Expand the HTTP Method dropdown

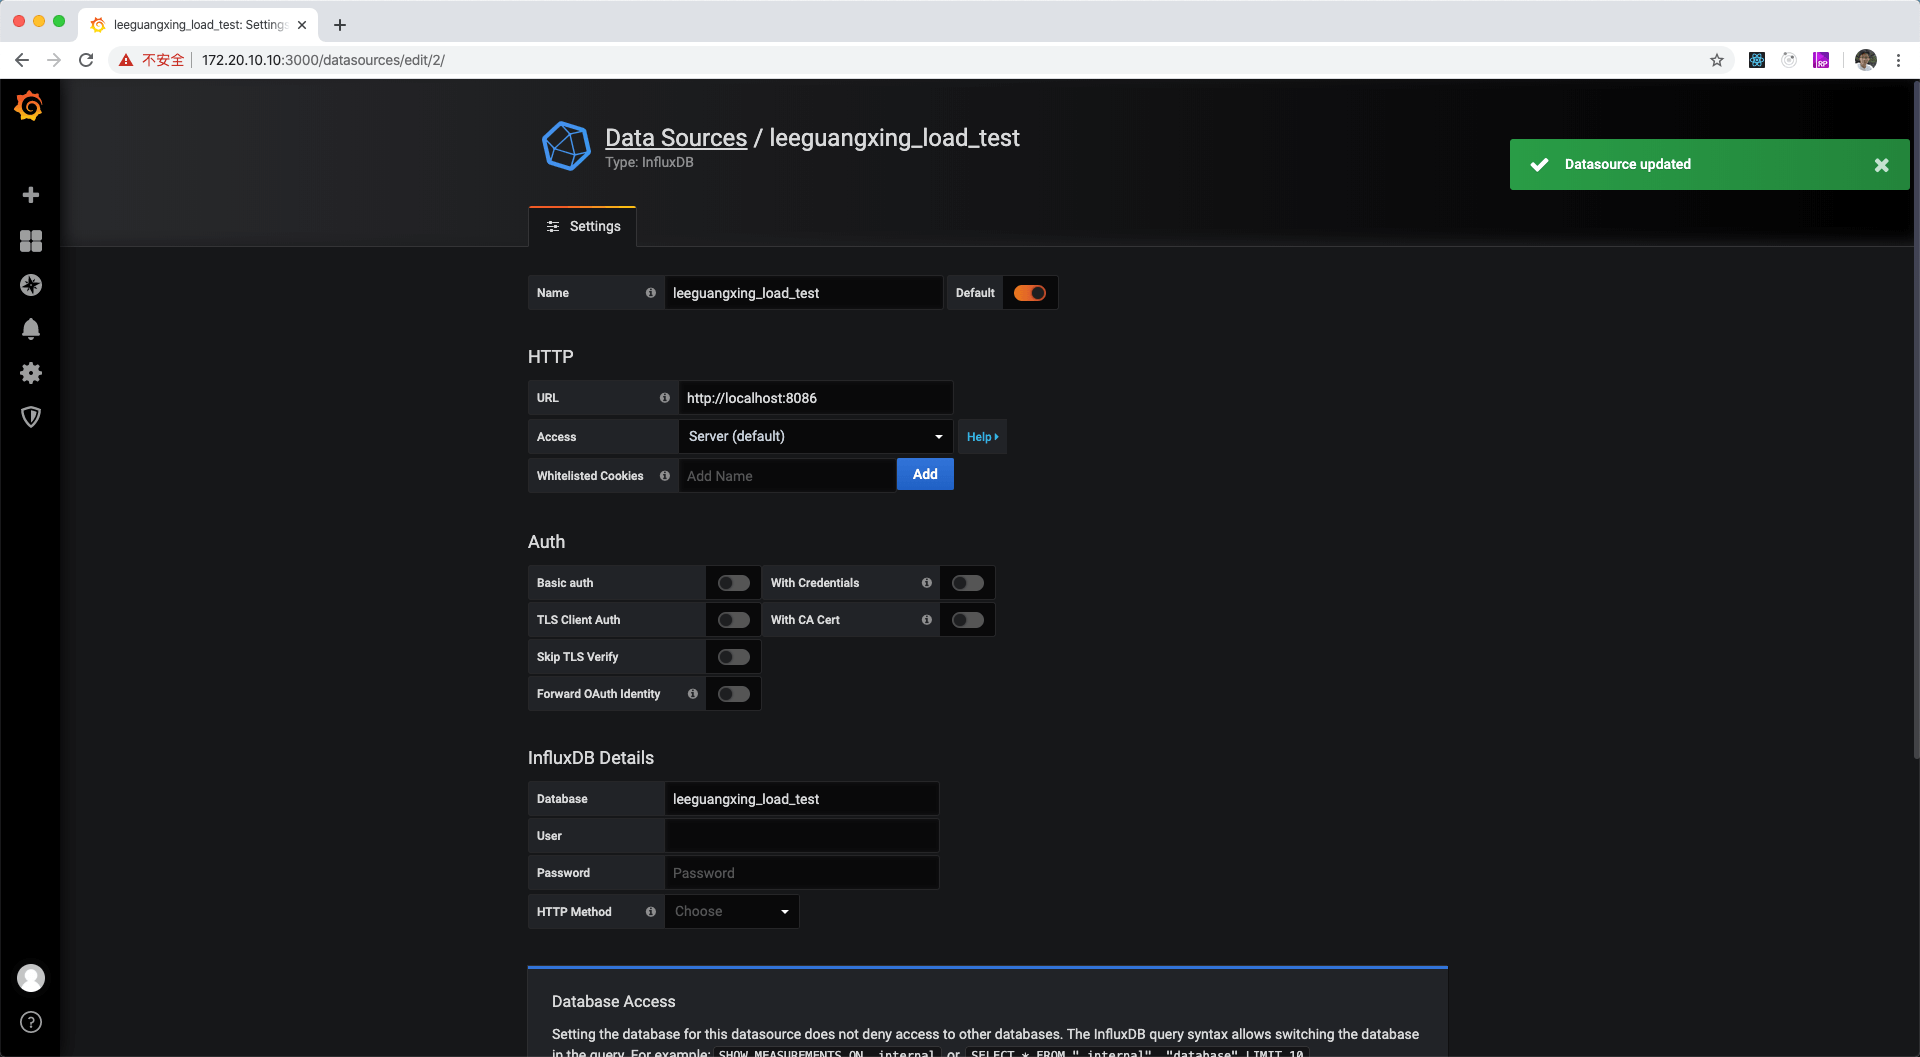[731, 912]
